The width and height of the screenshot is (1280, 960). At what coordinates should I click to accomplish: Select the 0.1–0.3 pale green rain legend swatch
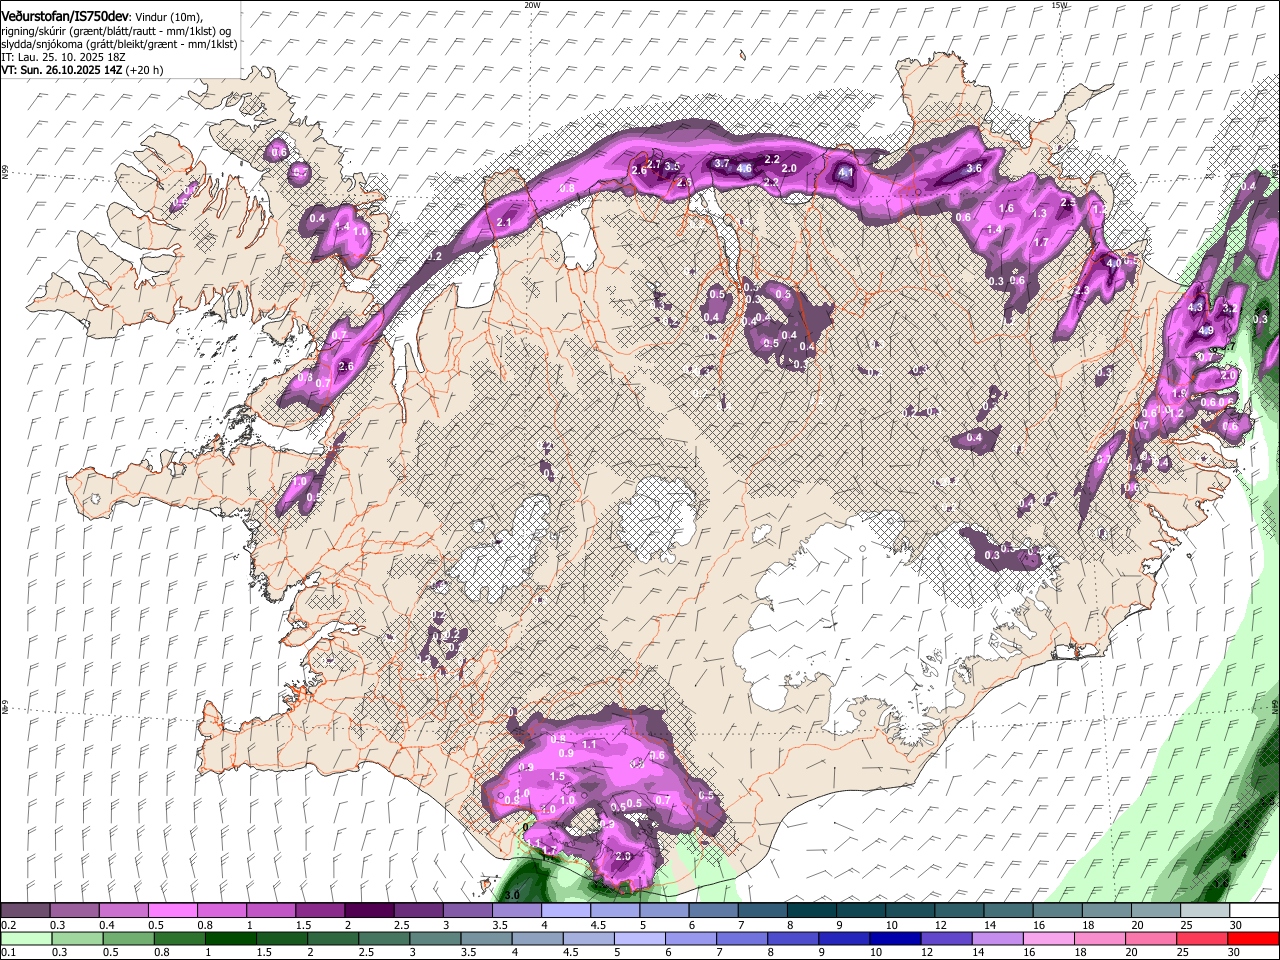point(25,938)
